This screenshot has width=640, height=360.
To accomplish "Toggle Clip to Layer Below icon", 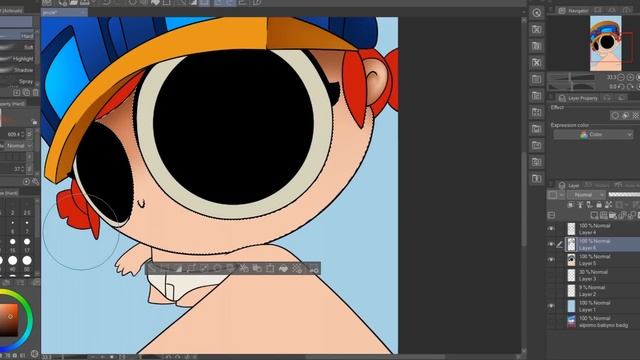I will [570, 204].
